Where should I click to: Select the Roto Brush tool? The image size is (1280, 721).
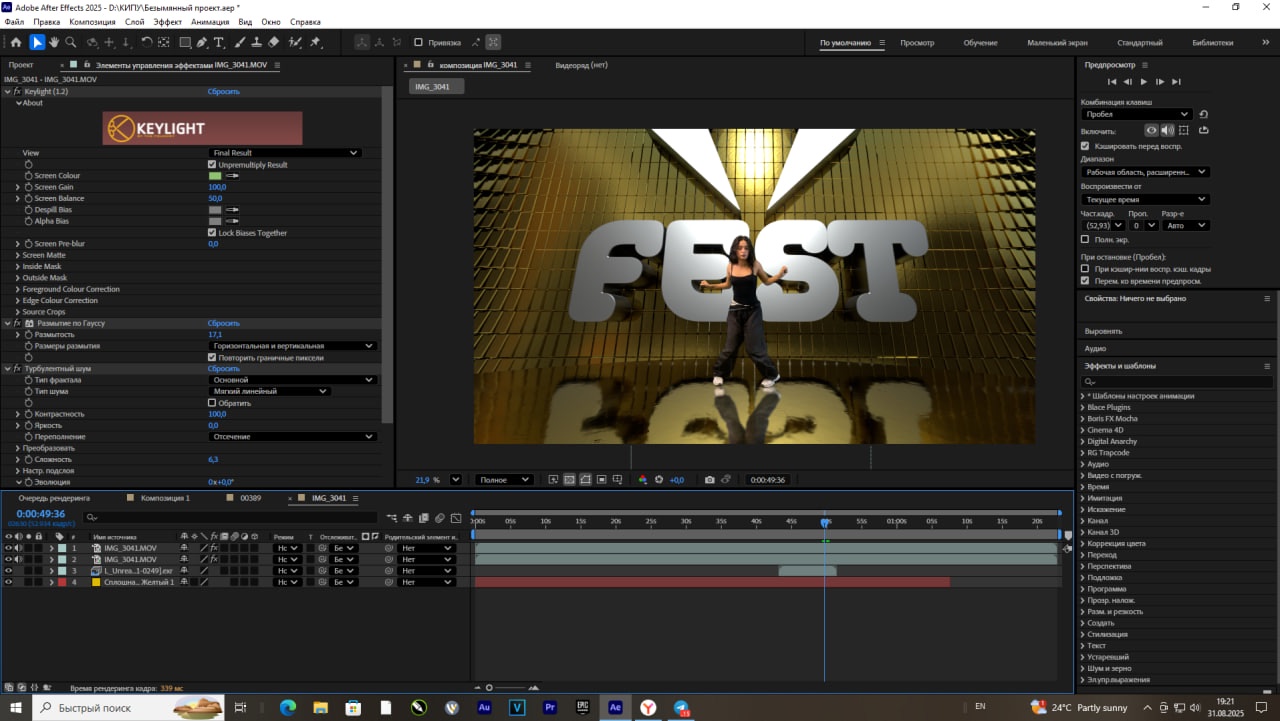coord(295,42)
